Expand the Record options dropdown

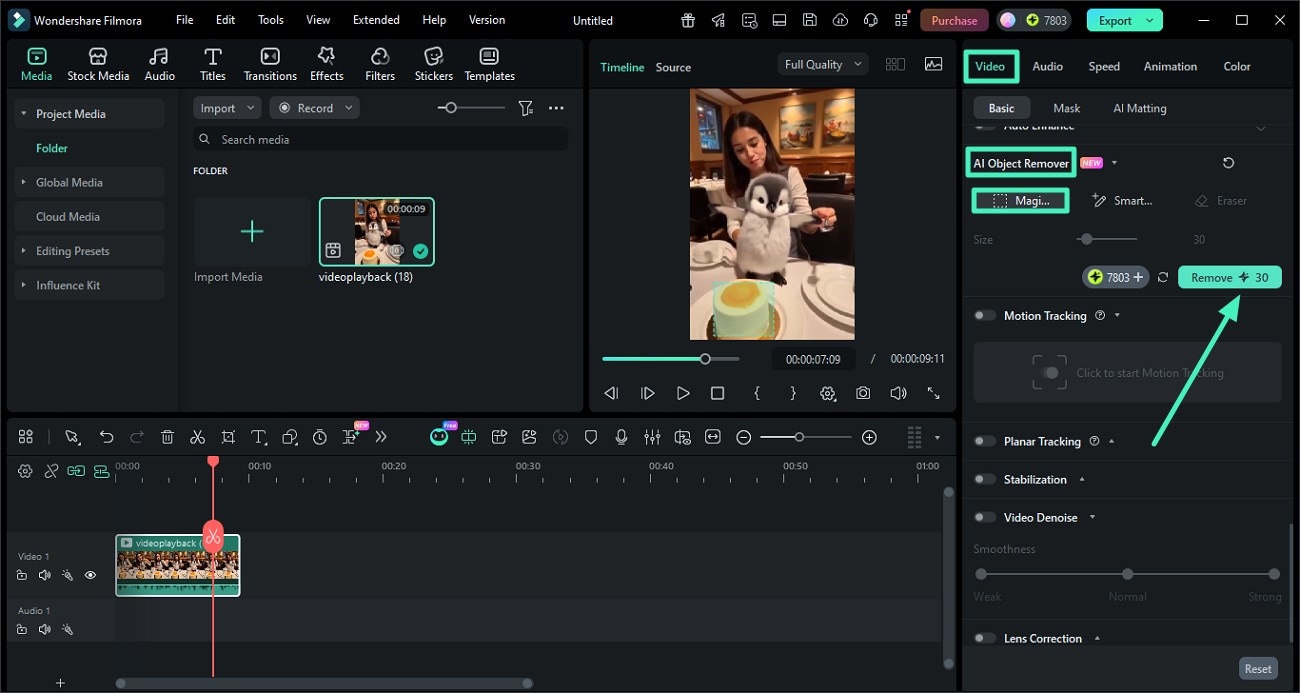tap(348, 107)
